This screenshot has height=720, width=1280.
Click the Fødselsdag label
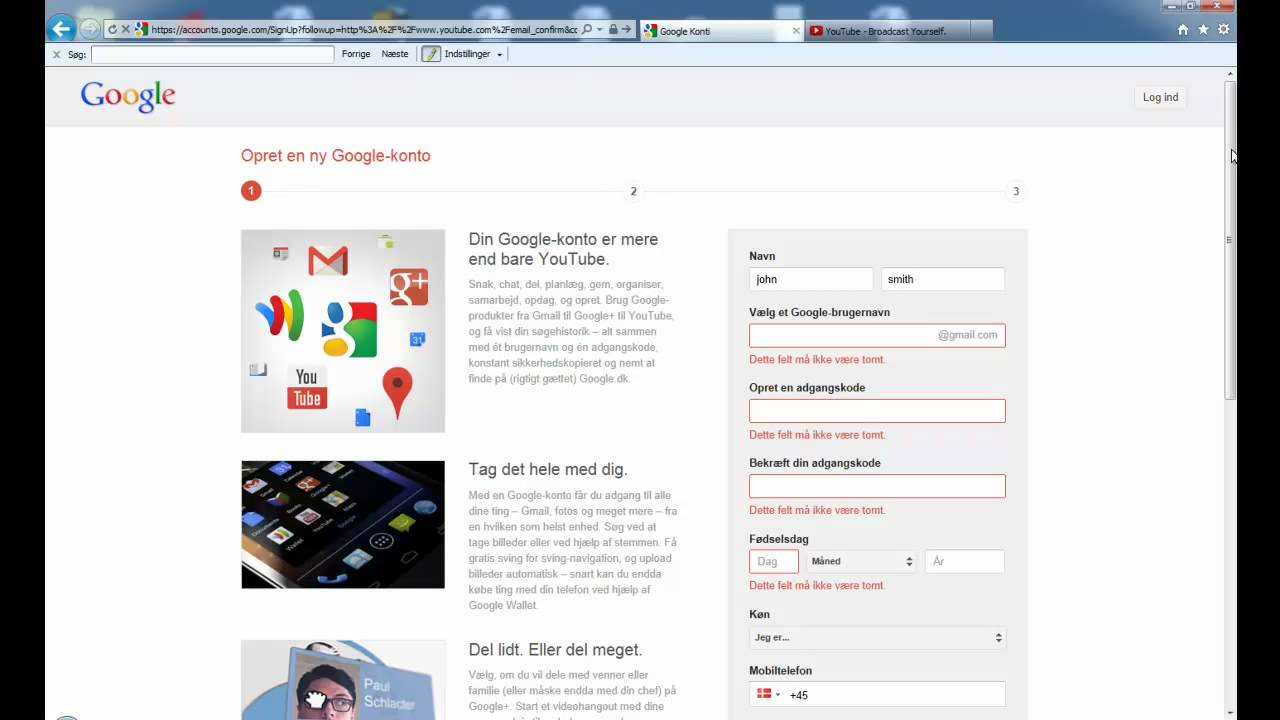(779, 539)
